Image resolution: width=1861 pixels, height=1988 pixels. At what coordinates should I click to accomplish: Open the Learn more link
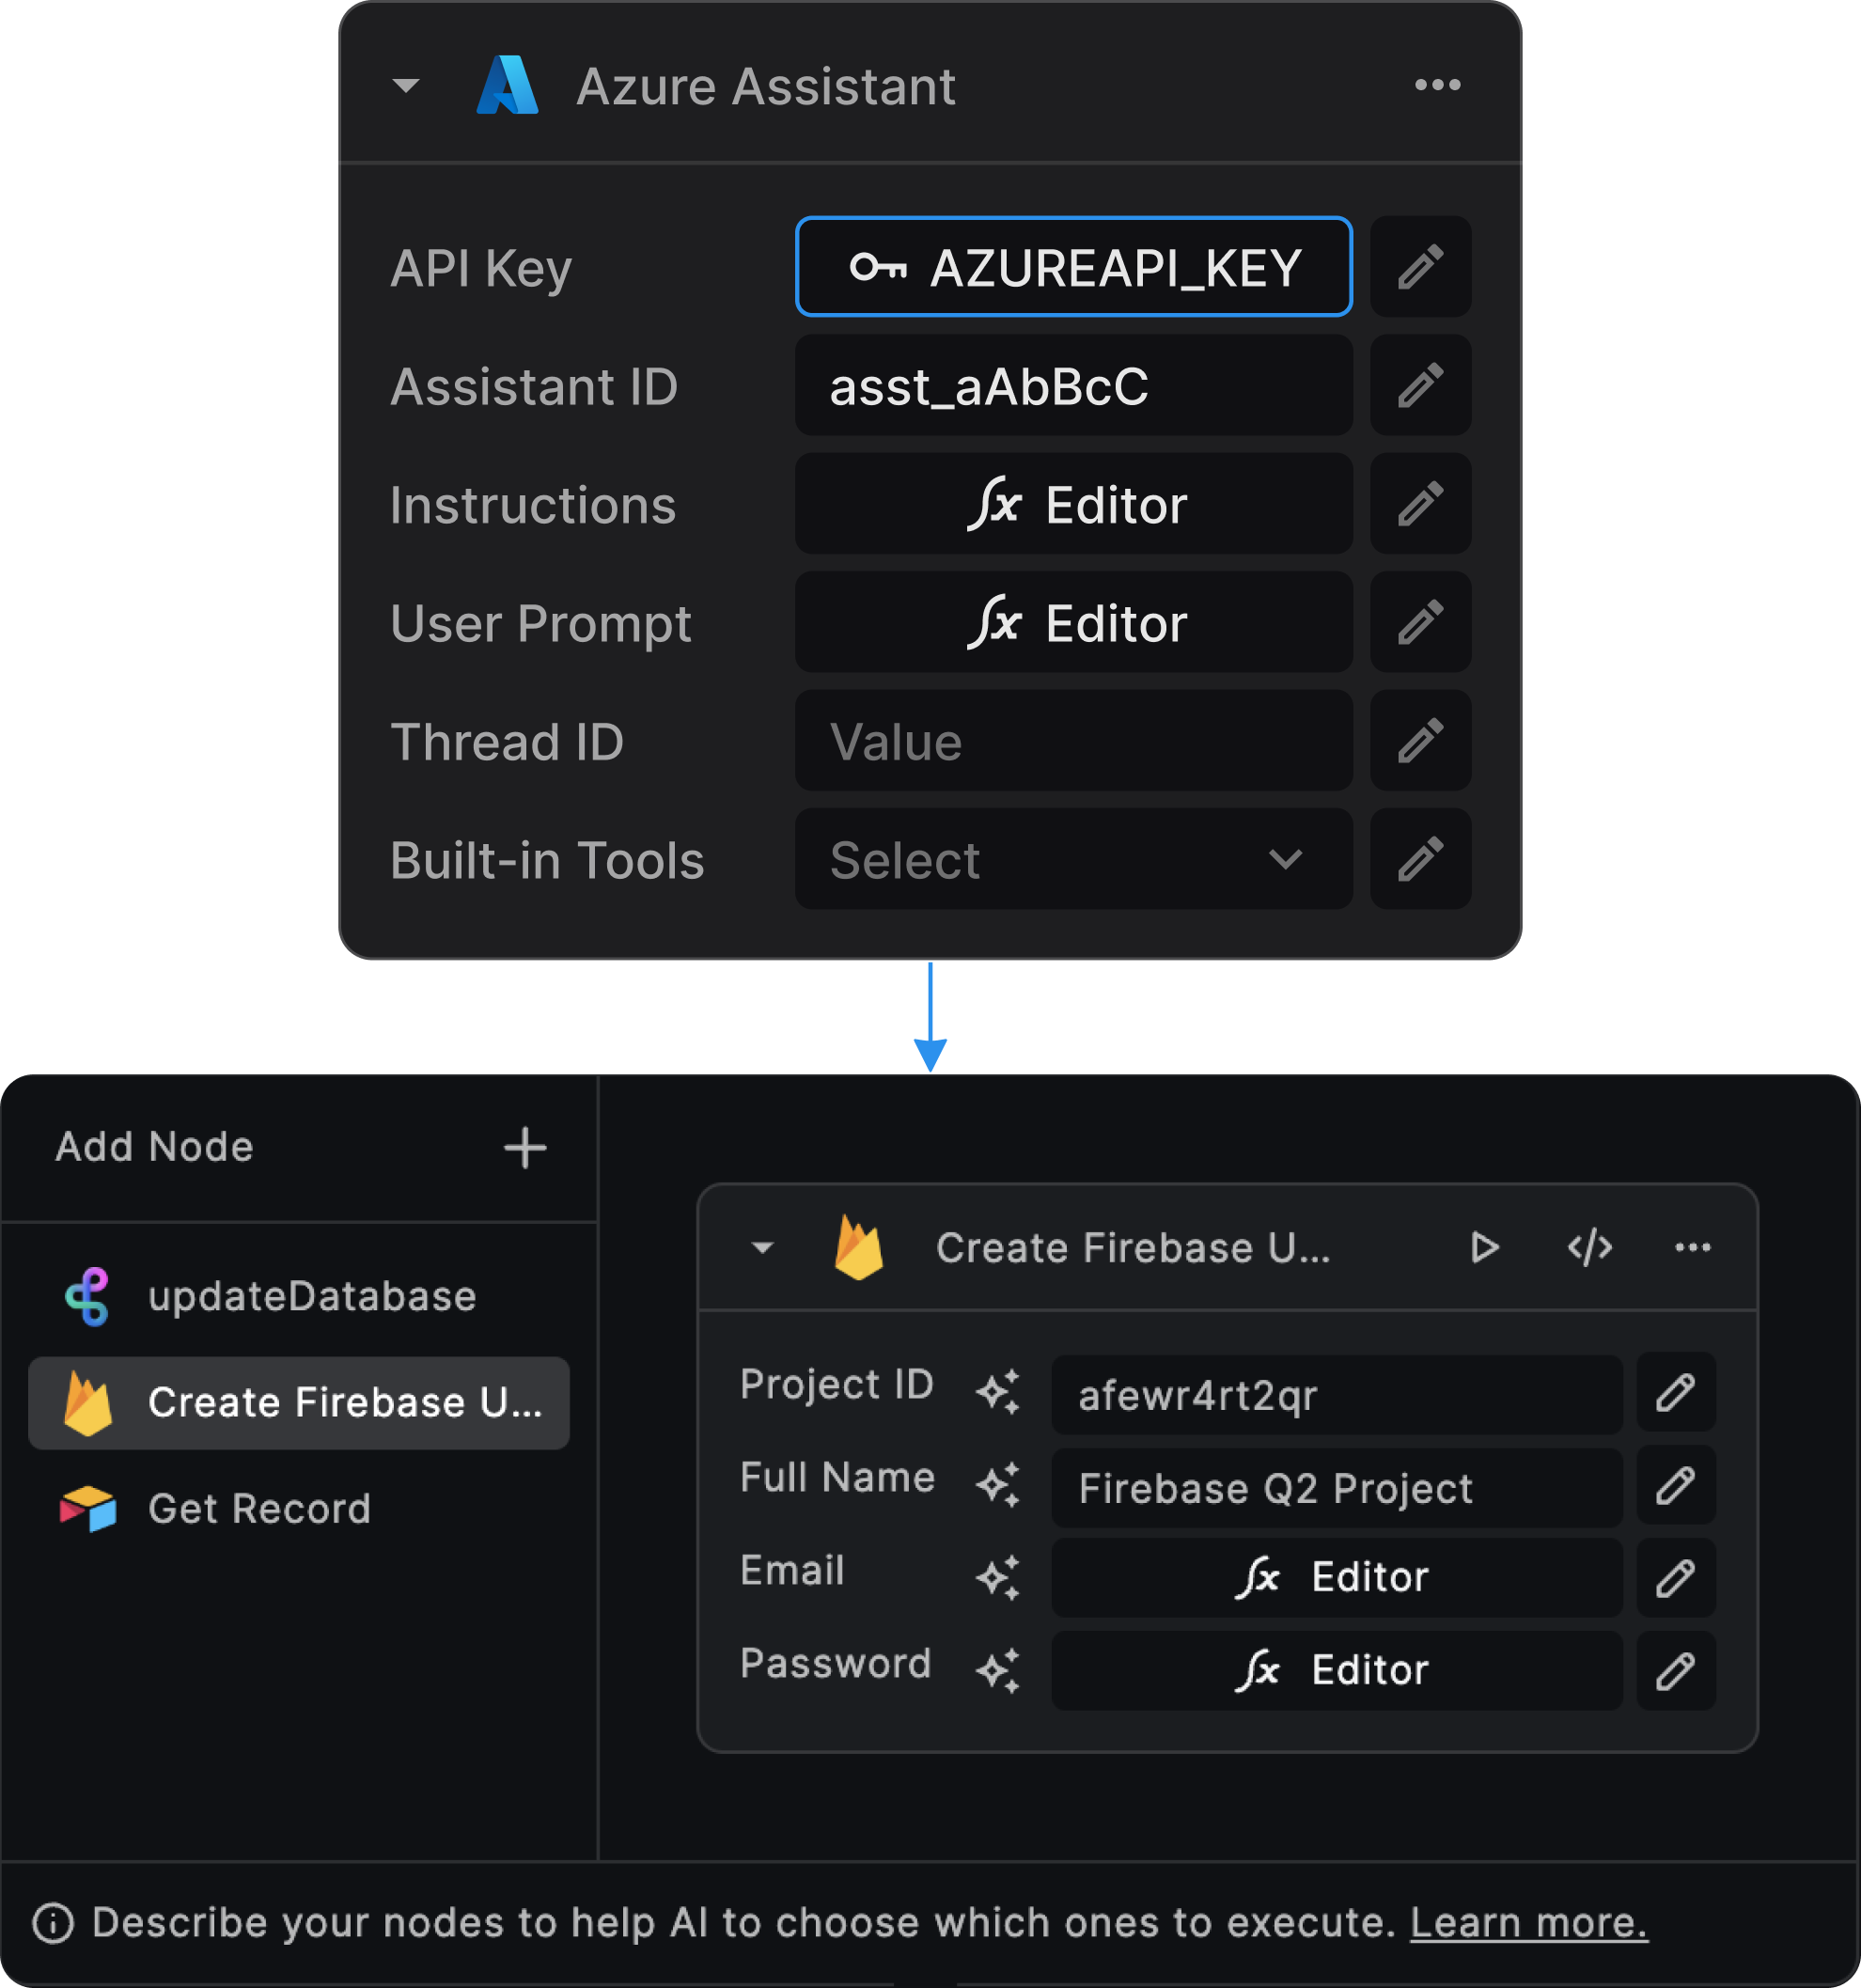click(1527, 1921)
